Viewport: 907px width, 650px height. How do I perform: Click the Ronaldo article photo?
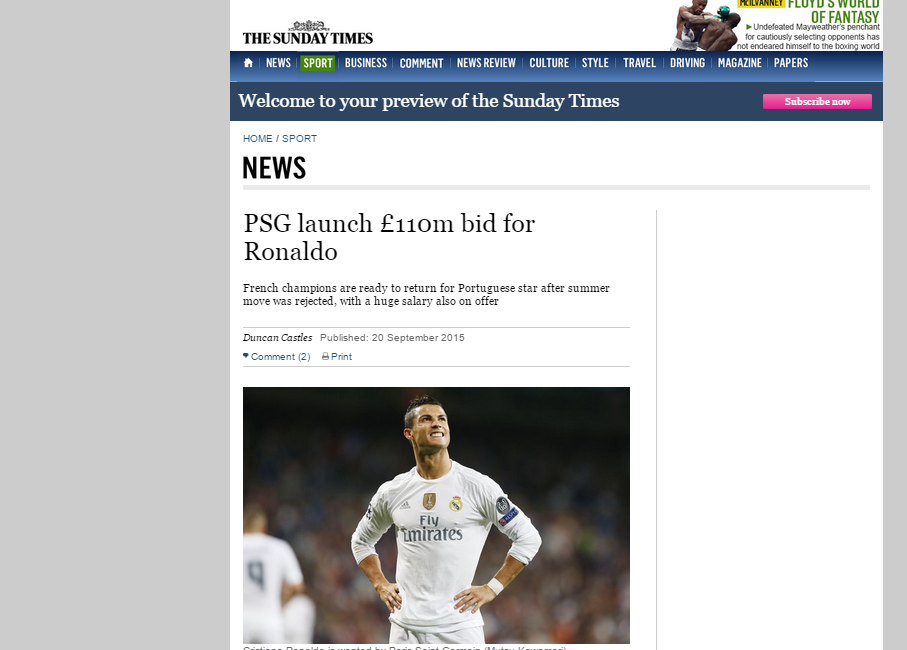click(436, 515)
